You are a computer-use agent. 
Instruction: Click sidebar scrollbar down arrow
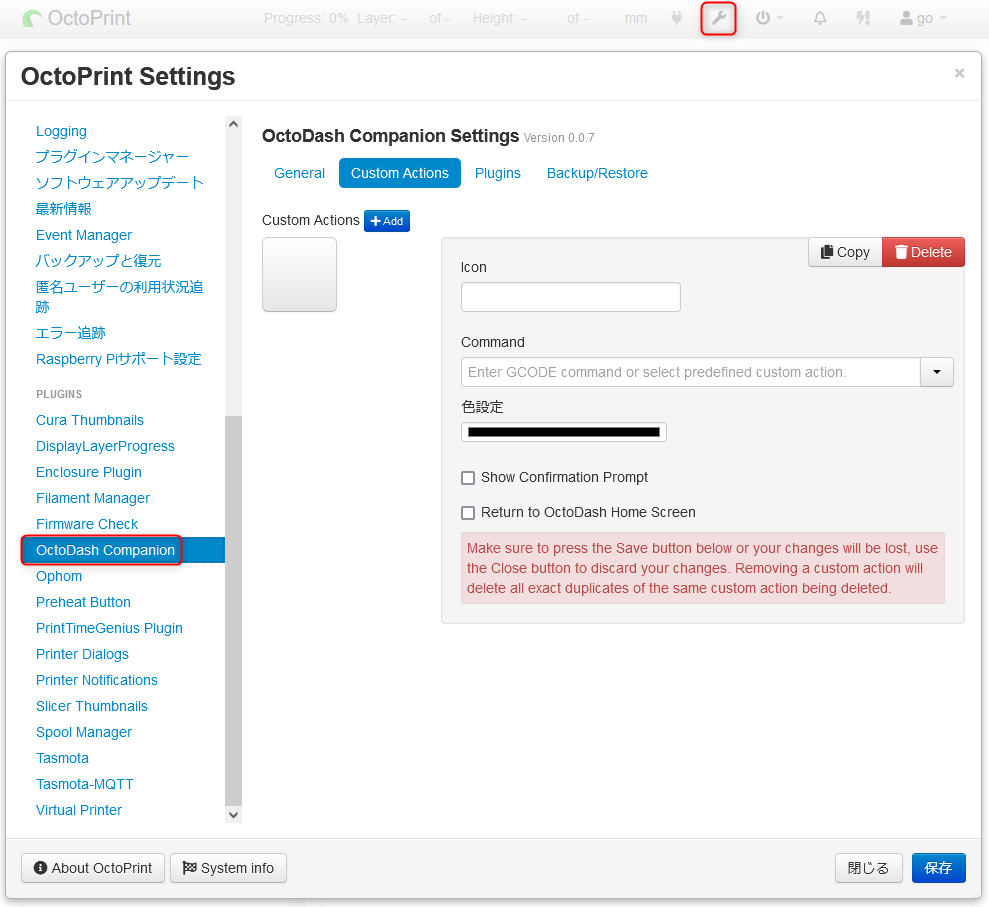(x=233, y=815)
